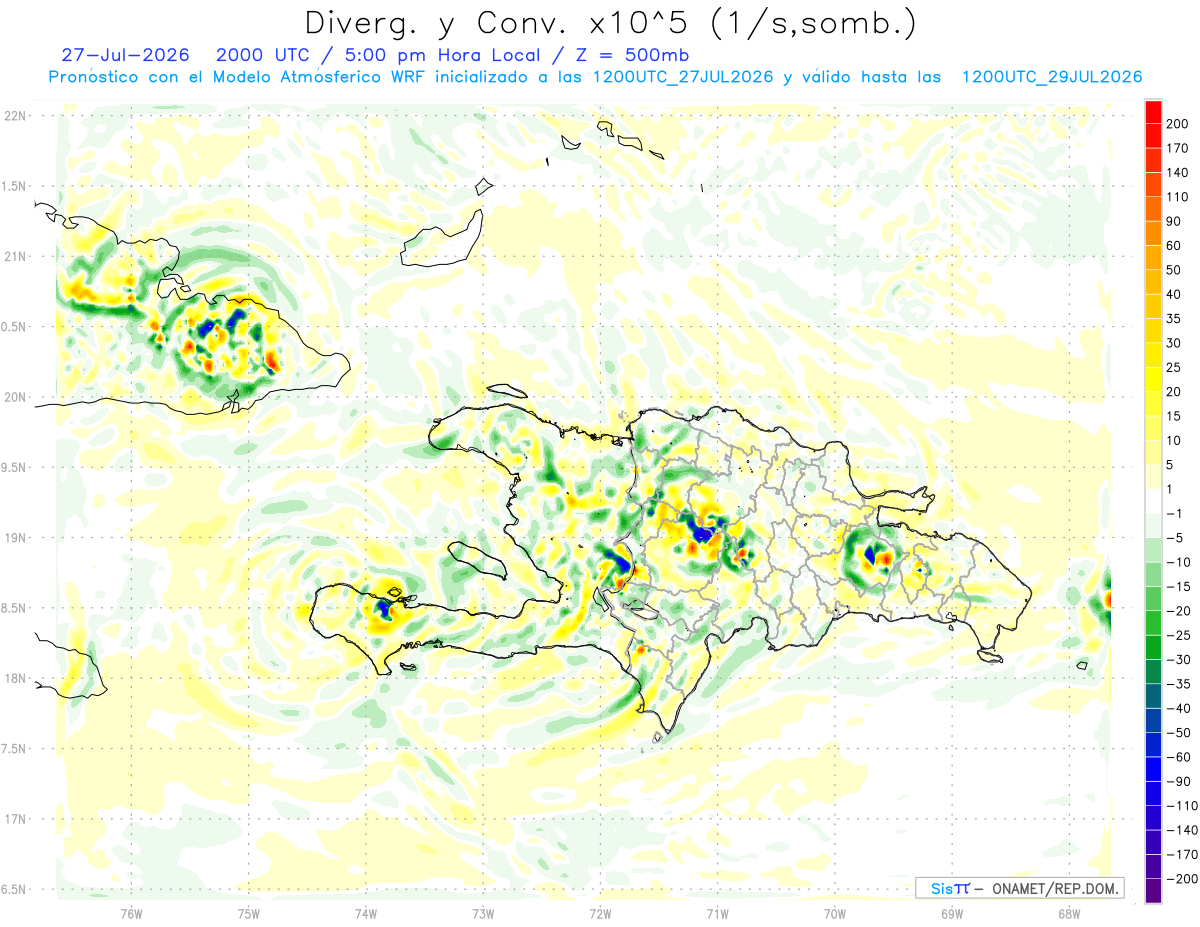1200x927 pixels.
Task: Click the 'ONAMET/REP.DOM.' credit label
Action: (1057, 888)
